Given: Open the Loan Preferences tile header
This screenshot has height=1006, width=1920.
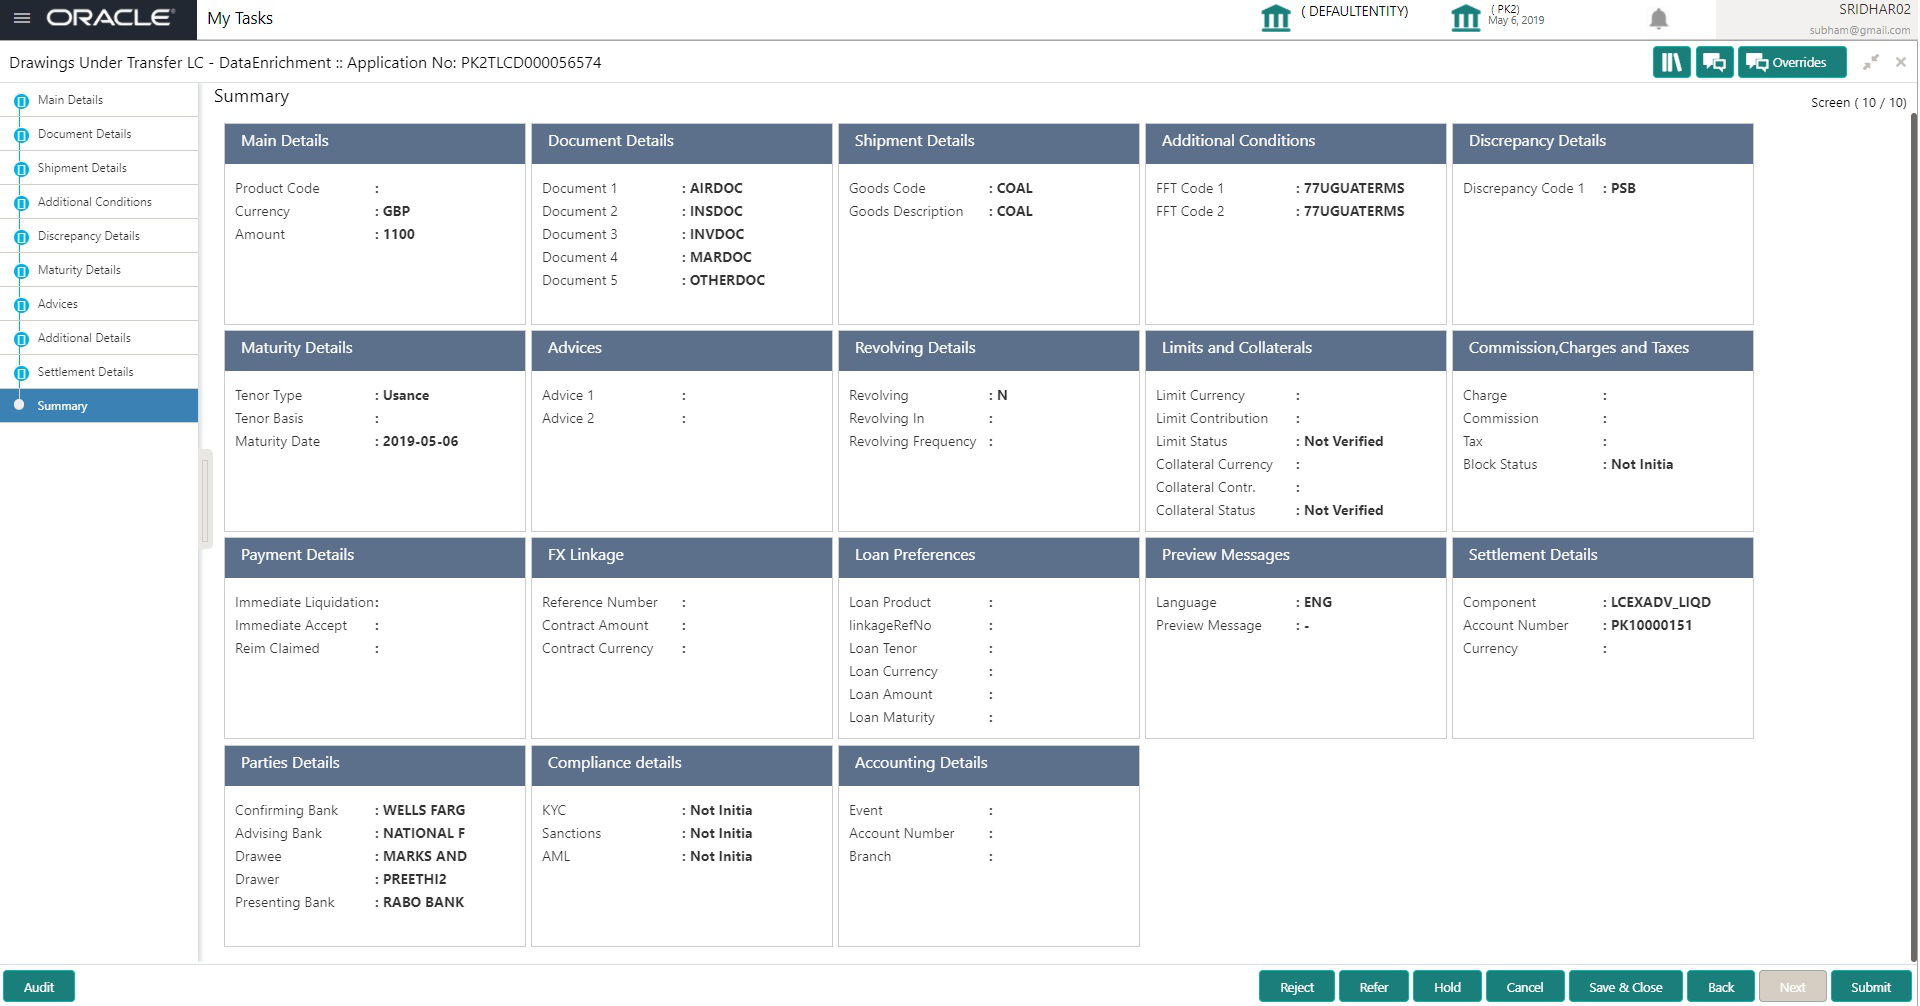Looking at the screenshot, I should click(989, 556).
